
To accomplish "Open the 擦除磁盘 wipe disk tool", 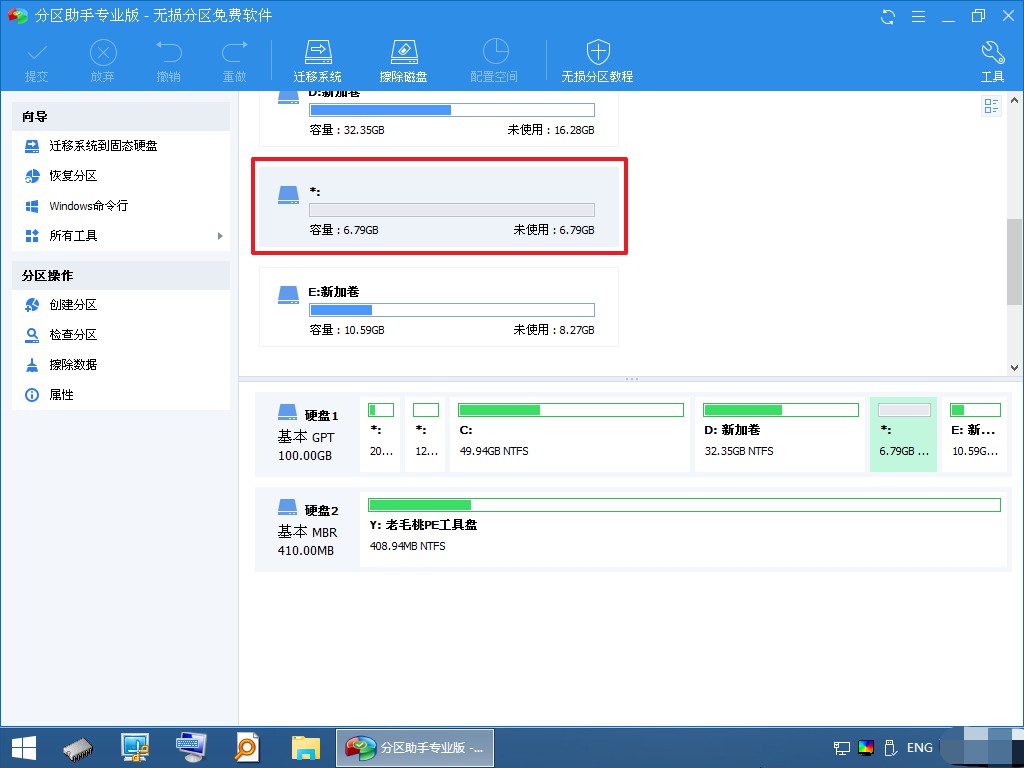I will (x=404, y=61).
